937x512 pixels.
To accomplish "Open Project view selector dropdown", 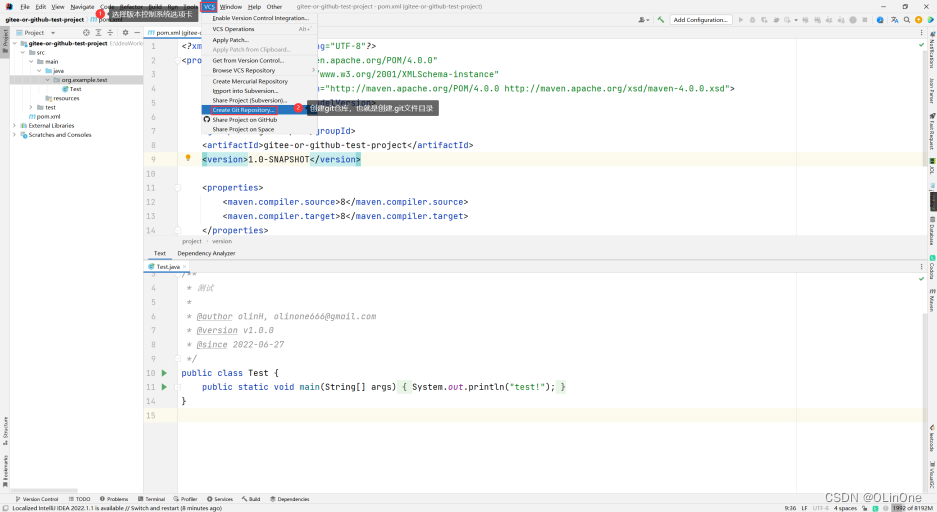I will [36, 33].
